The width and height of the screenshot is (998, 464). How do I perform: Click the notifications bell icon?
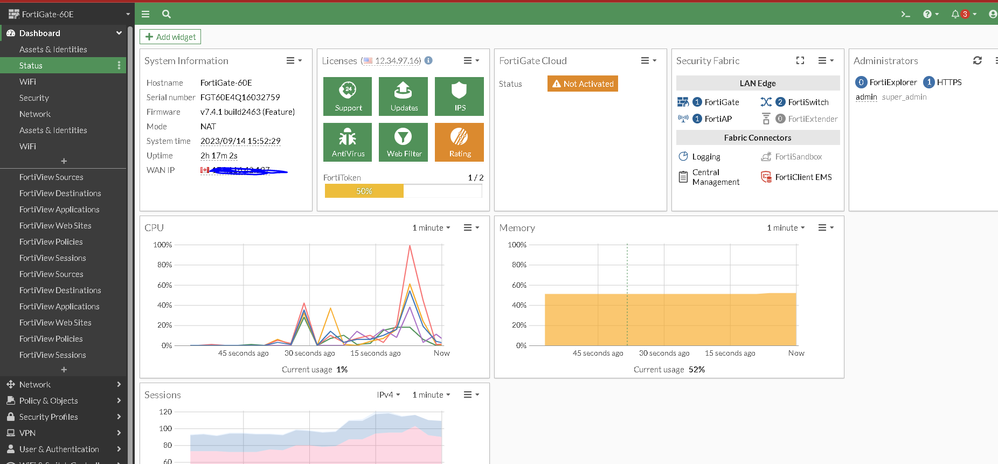955,14
